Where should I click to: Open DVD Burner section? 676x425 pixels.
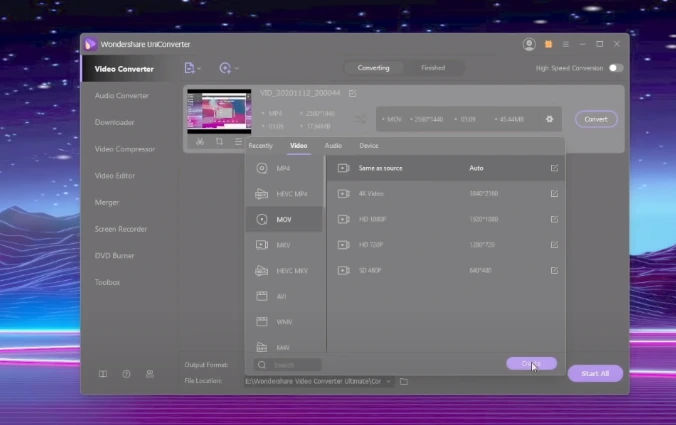pos(114,256)
